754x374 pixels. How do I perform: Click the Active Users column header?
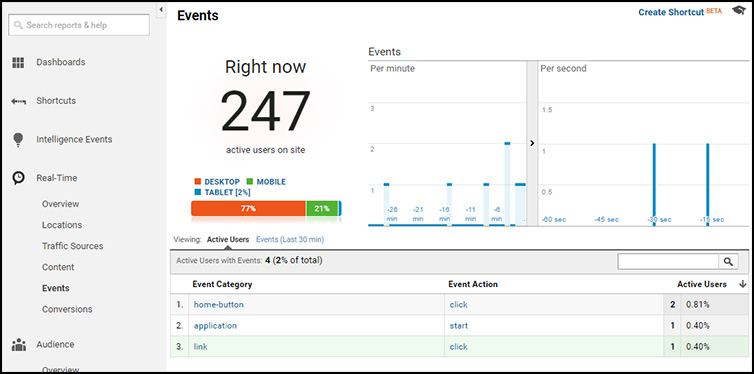(x=702, y=284)
